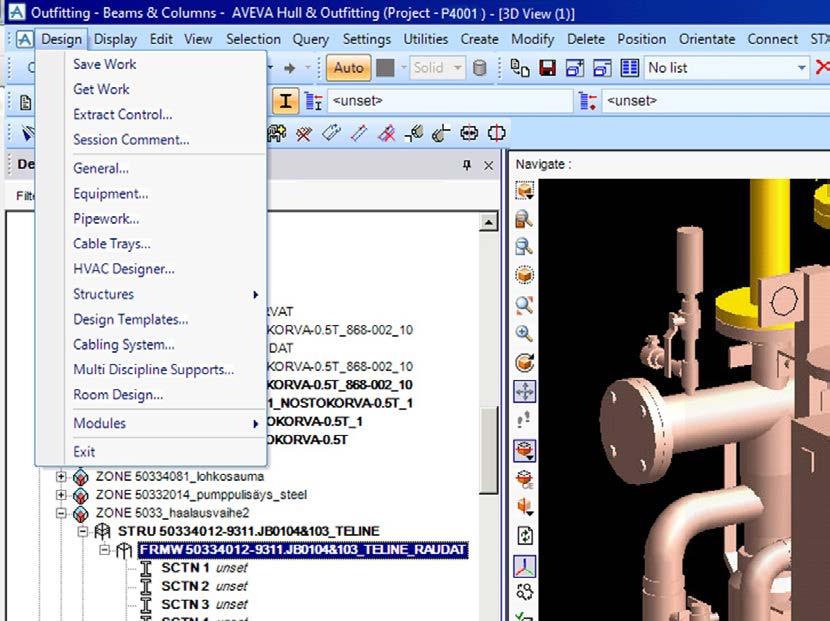The width and height of the screenshot is (830, 621).
Task: Click the blue lists icon beside No list
Action: coord(629,68)
